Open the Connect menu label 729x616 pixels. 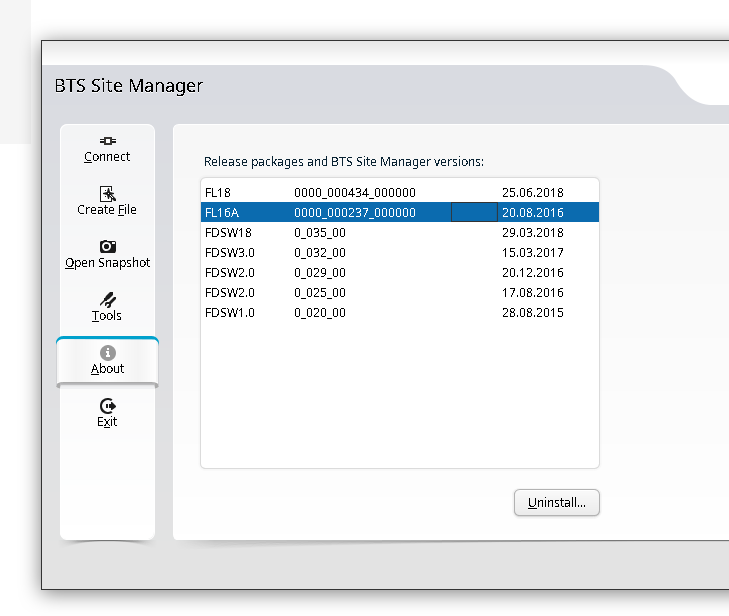click(107, 157)
